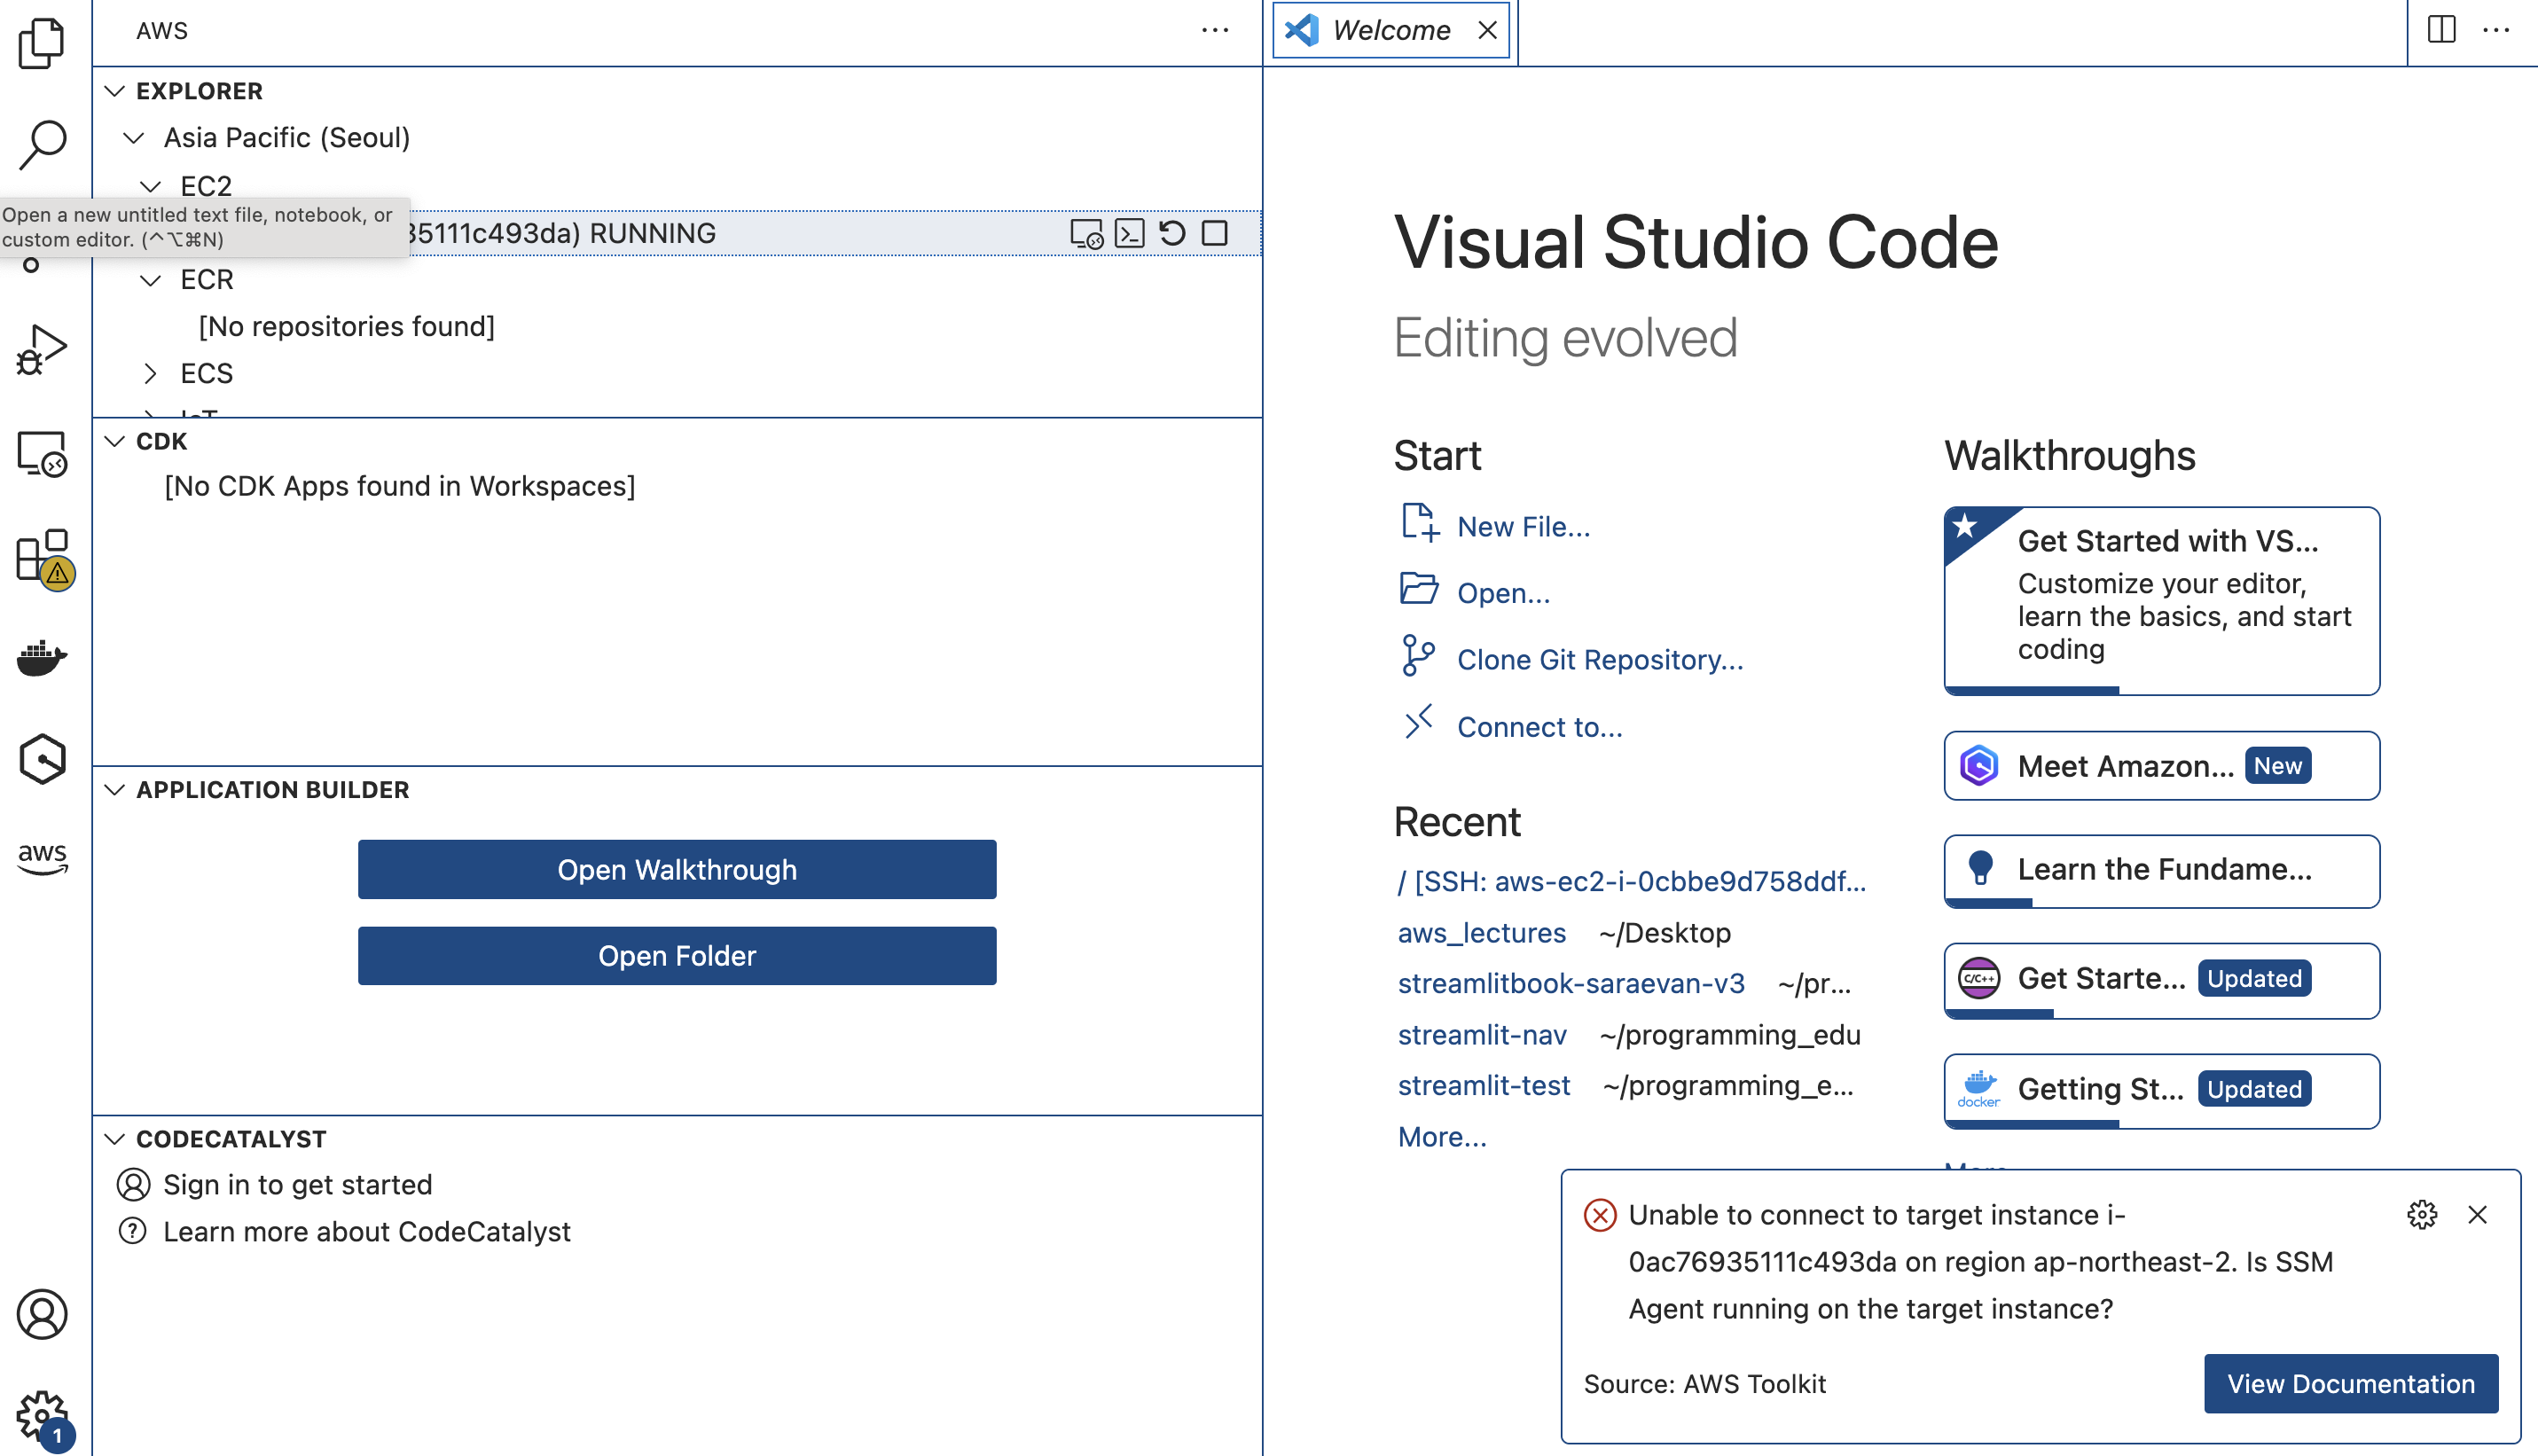
Task: Connect VS Code to the EC2 instance icon
Action: coord(1086,233)
